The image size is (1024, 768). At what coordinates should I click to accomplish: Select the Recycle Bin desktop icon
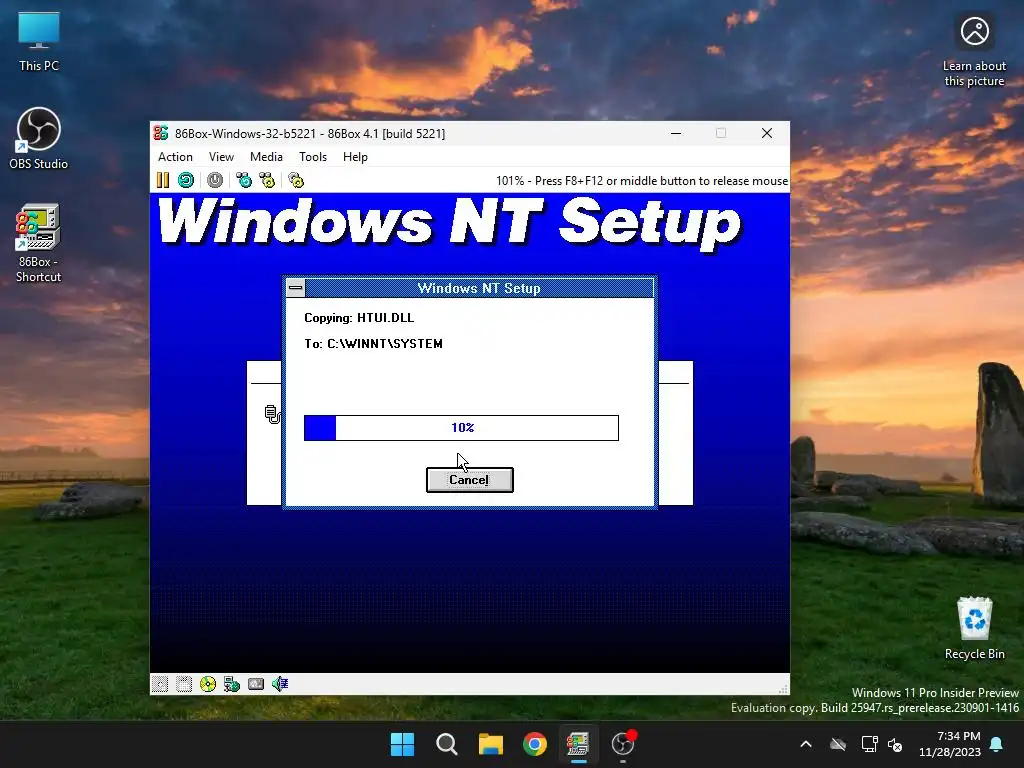click(974, 628)
